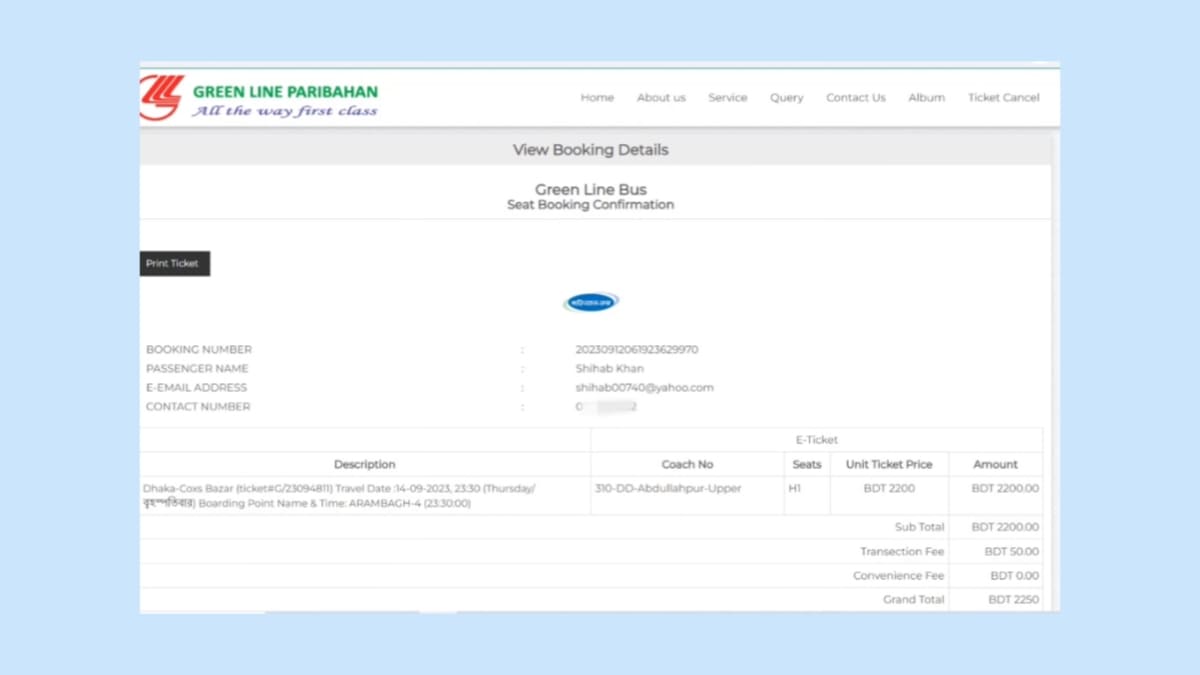Click the Seats column header

pyautogui.click(x=806, y=464)
